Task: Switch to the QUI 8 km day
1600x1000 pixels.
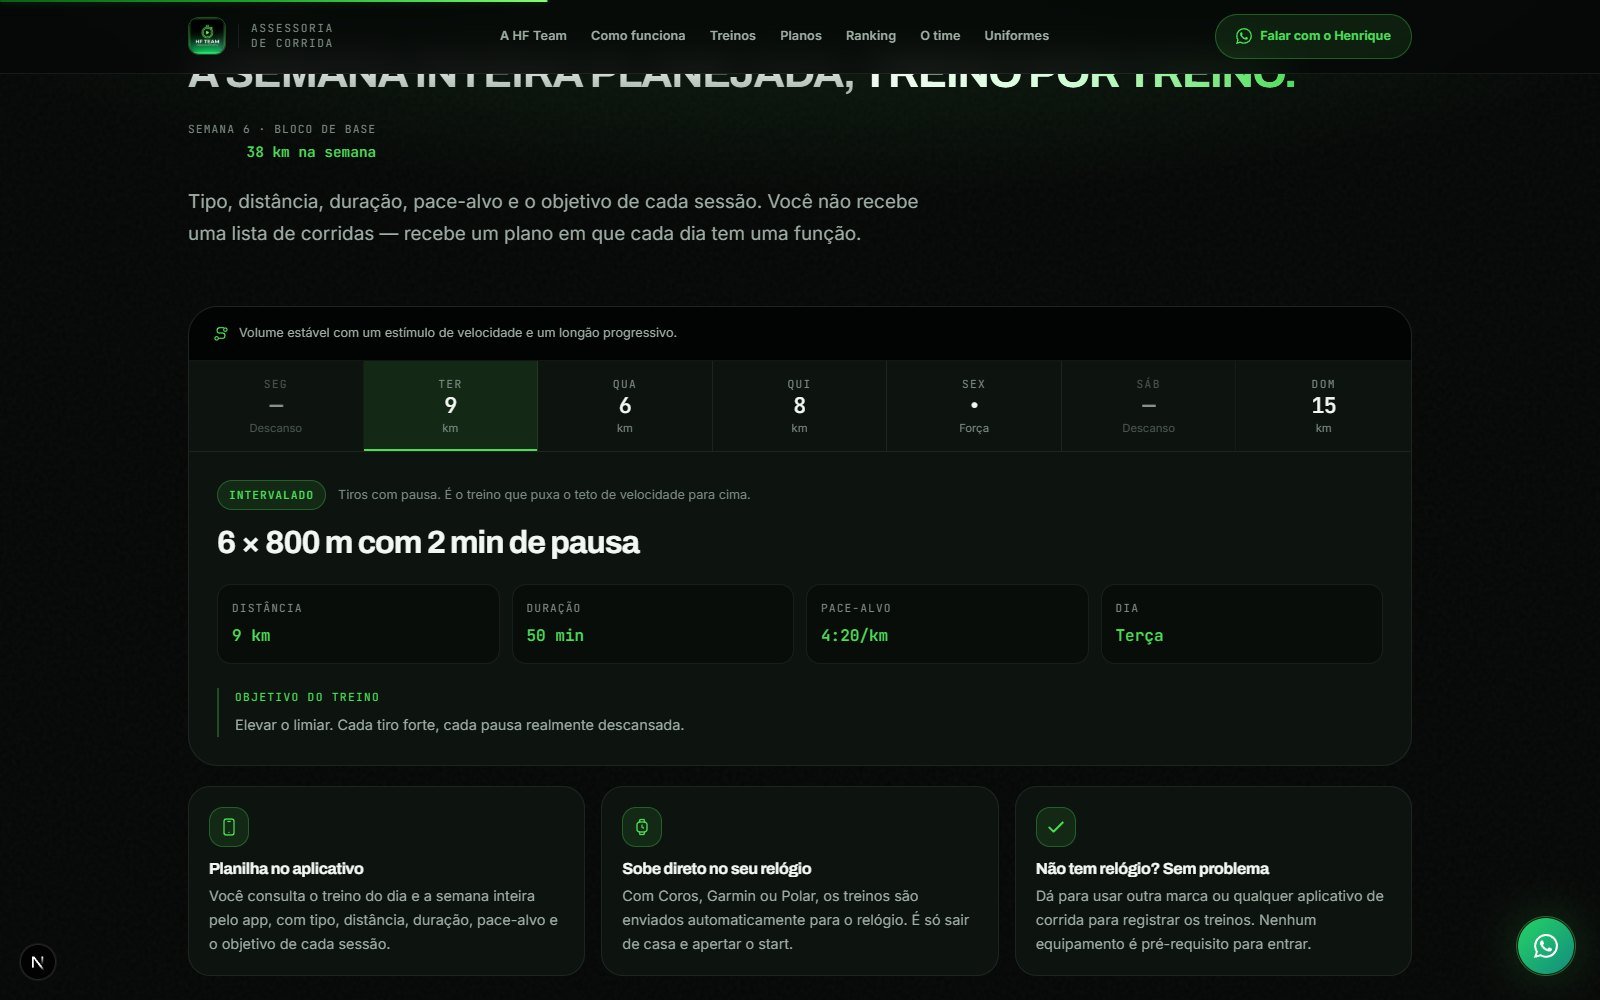Action: (x=799, y=406)
